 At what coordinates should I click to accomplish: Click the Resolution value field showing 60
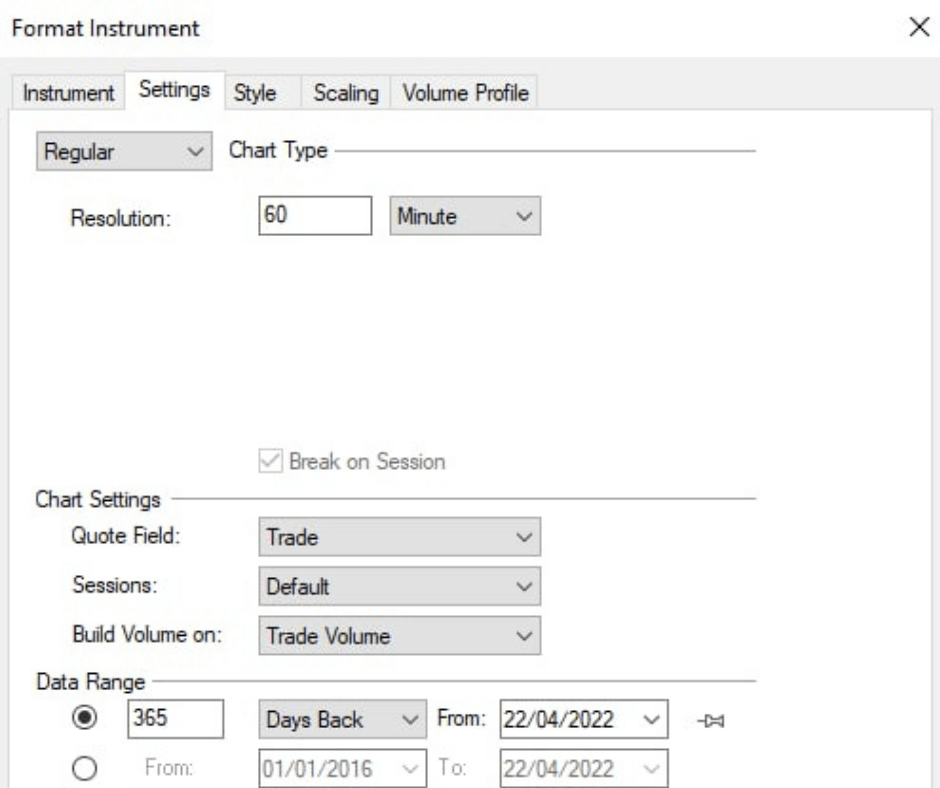[x=316, y=216]
